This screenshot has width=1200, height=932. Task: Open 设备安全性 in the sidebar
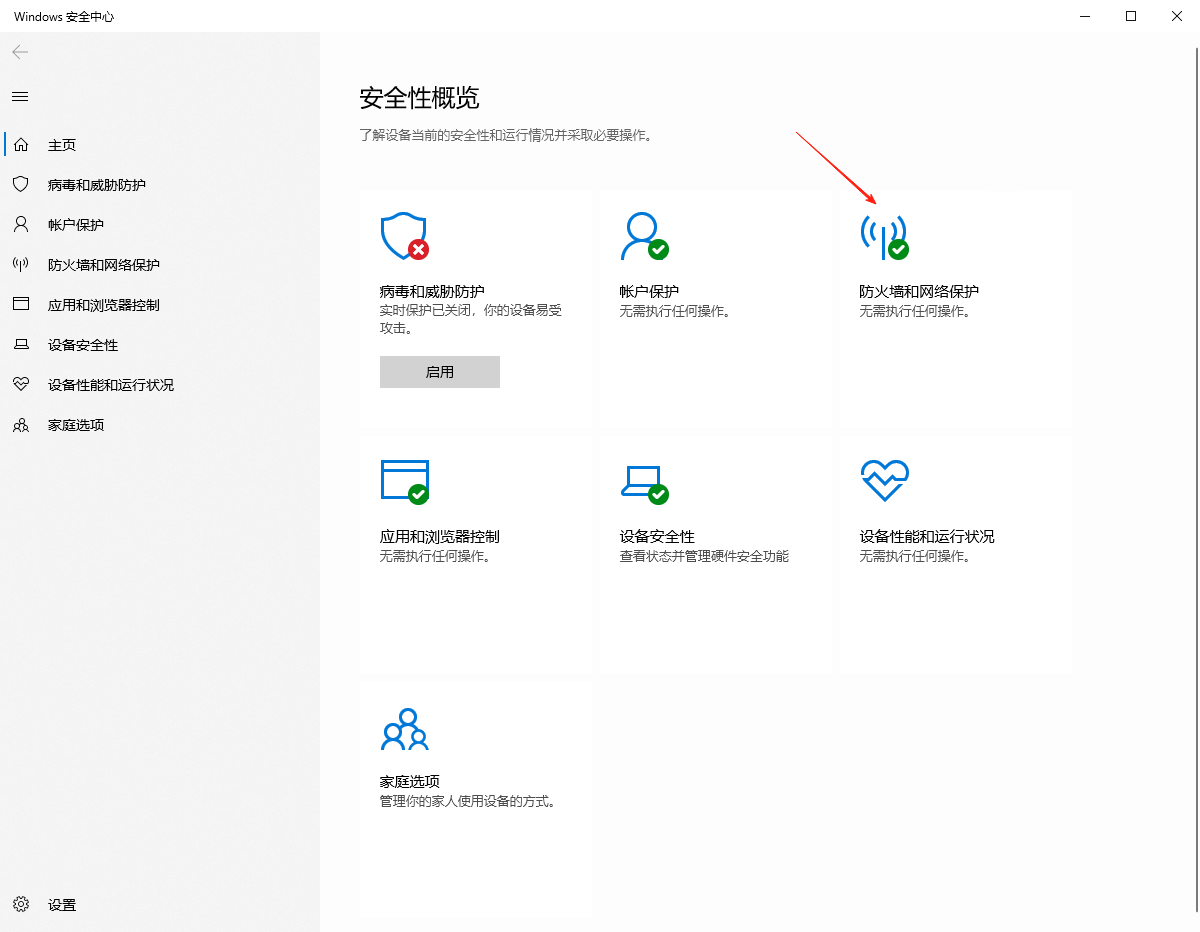pos(83,345)
